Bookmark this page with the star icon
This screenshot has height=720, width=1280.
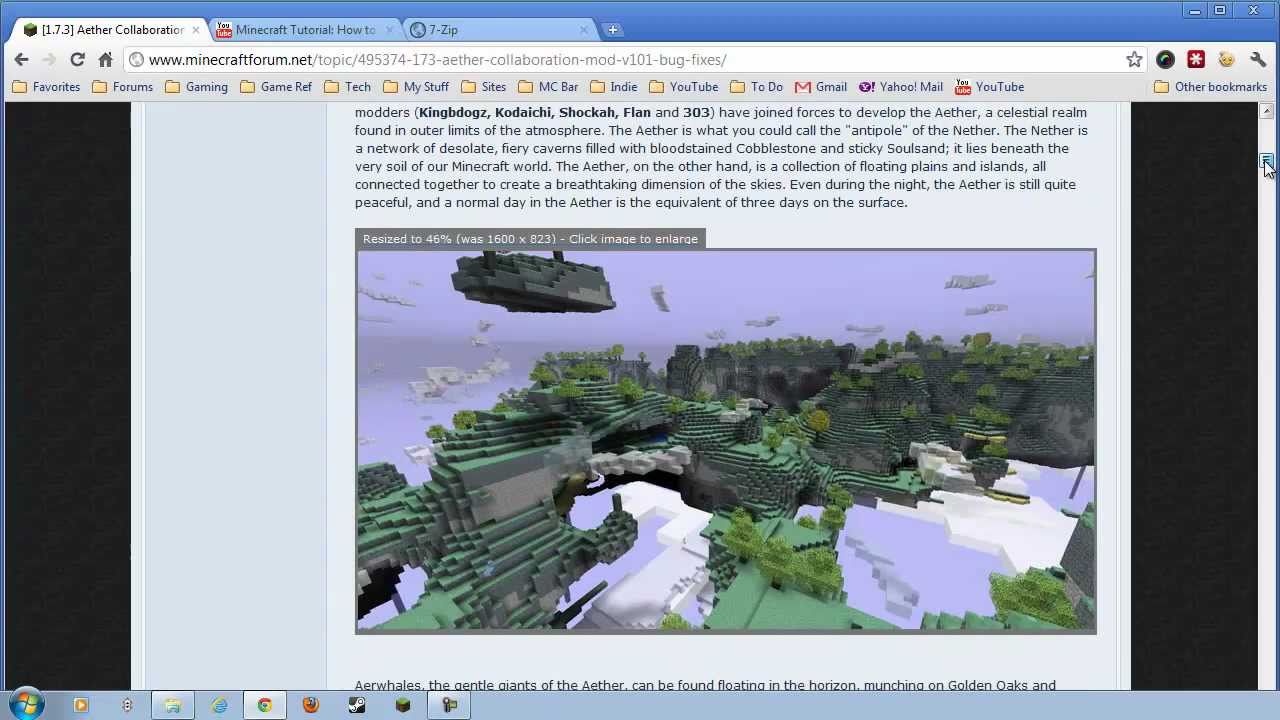pos(1134,60)
